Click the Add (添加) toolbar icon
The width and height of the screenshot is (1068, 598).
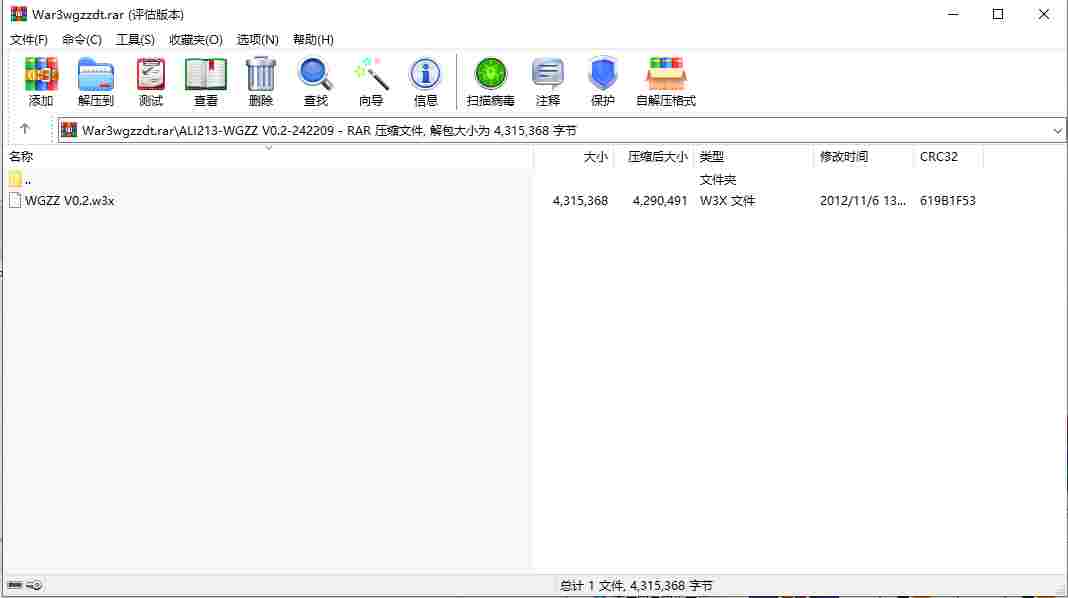coord(41,82)
